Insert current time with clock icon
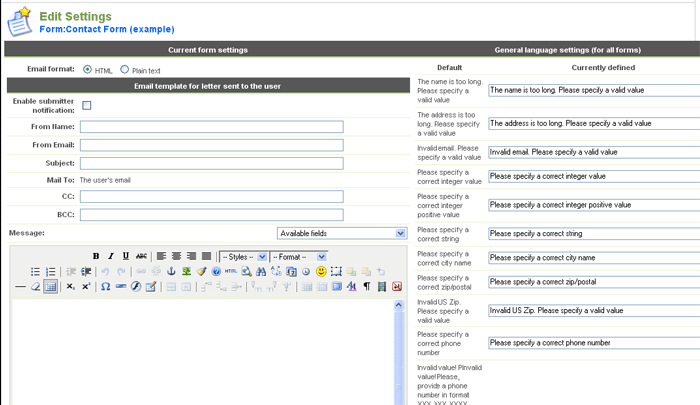The width and height of the screenshot is (700, 405). 306,271
